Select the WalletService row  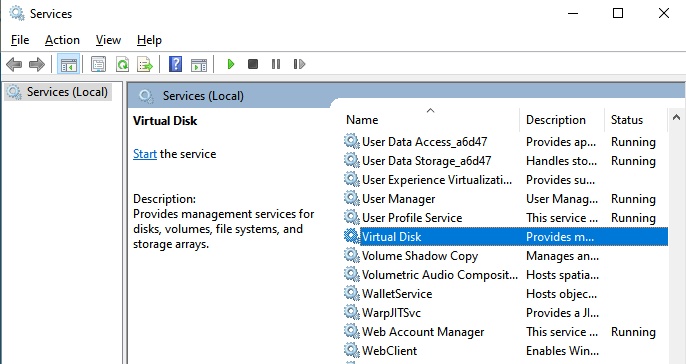[505, 294]
